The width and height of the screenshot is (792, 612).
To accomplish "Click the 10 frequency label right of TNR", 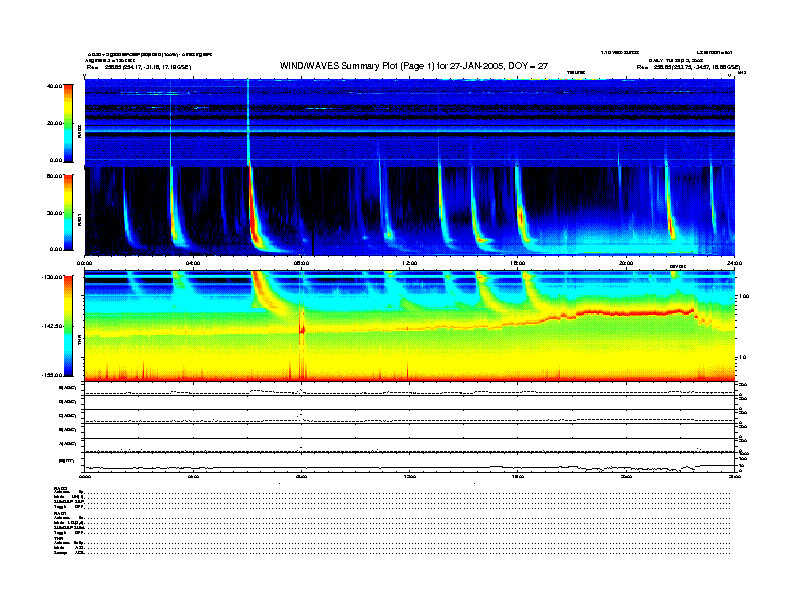I will 742,357.
